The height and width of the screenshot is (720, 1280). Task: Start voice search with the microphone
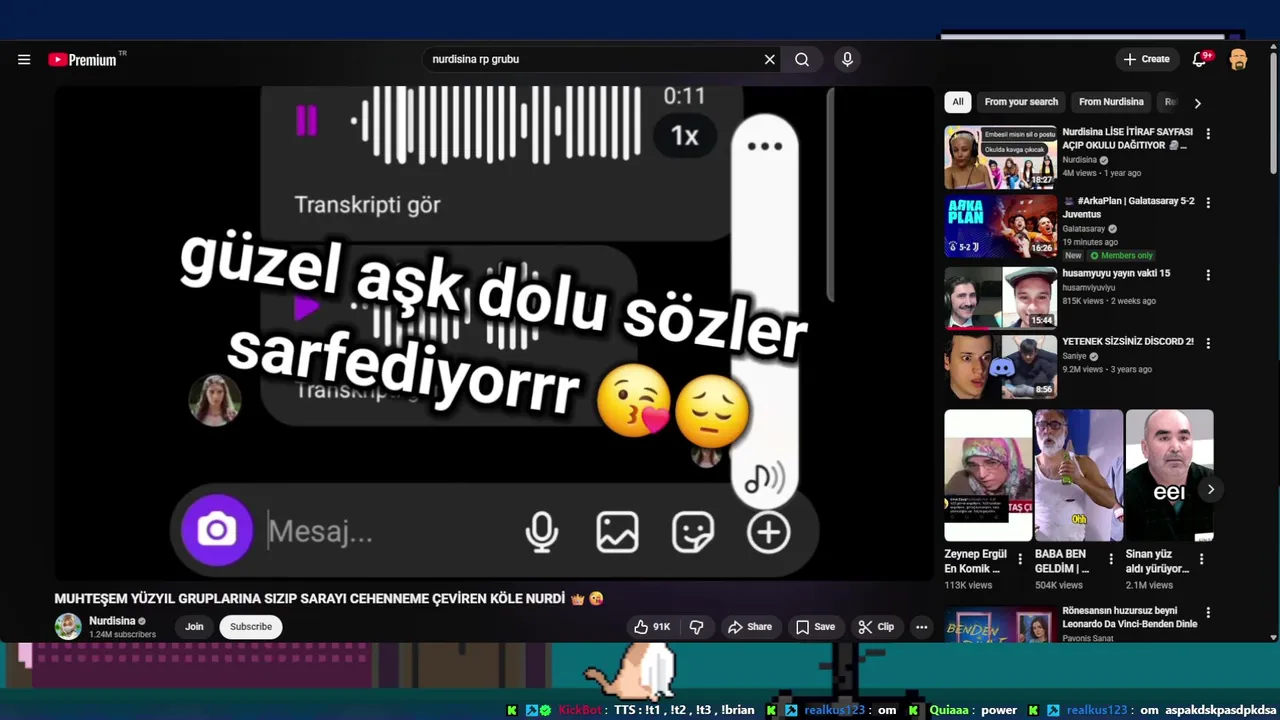pos(847,60)
